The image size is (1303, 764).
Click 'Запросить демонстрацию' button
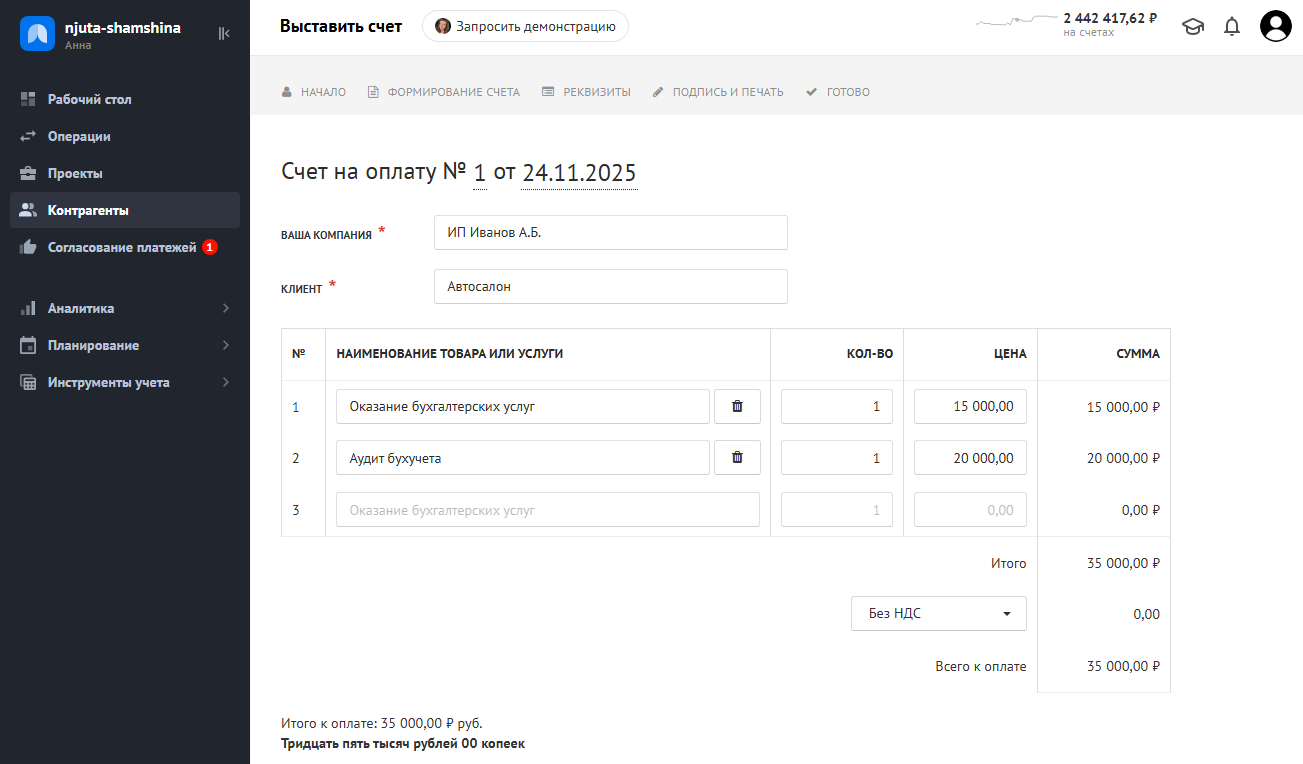click(x=525, y=27)
